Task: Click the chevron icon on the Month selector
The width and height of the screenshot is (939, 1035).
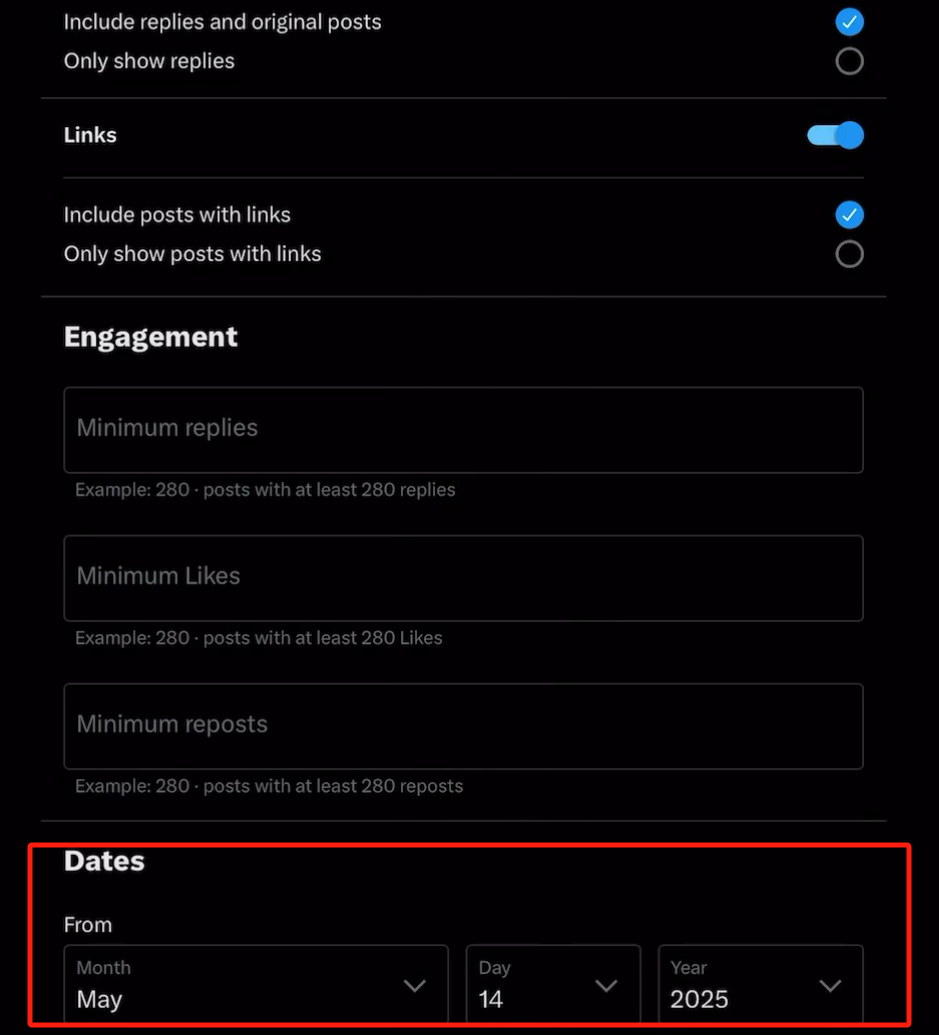Action: pyautogui.click(x=415, y=986)
